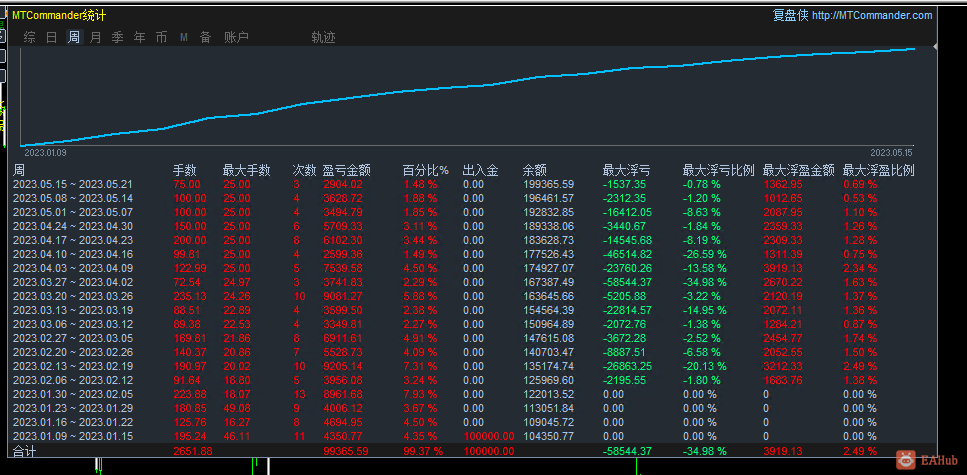Screen dimensions: 967x475
Task: Switch to the 综 summary tab
Action: coord(30,38)
